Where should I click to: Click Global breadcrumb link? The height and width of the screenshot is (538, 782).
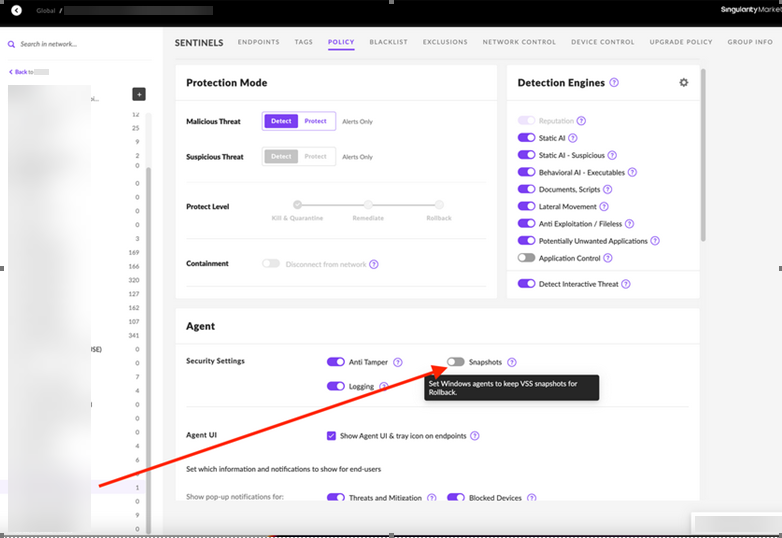pos(45,10)
